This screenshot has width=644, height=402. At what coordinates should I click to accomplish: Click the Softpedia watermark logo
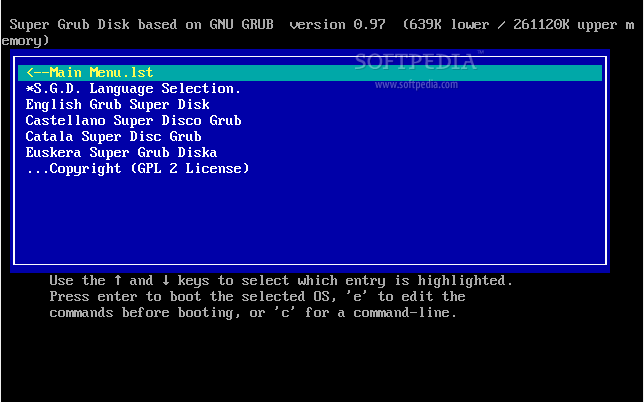pos(418,62)
